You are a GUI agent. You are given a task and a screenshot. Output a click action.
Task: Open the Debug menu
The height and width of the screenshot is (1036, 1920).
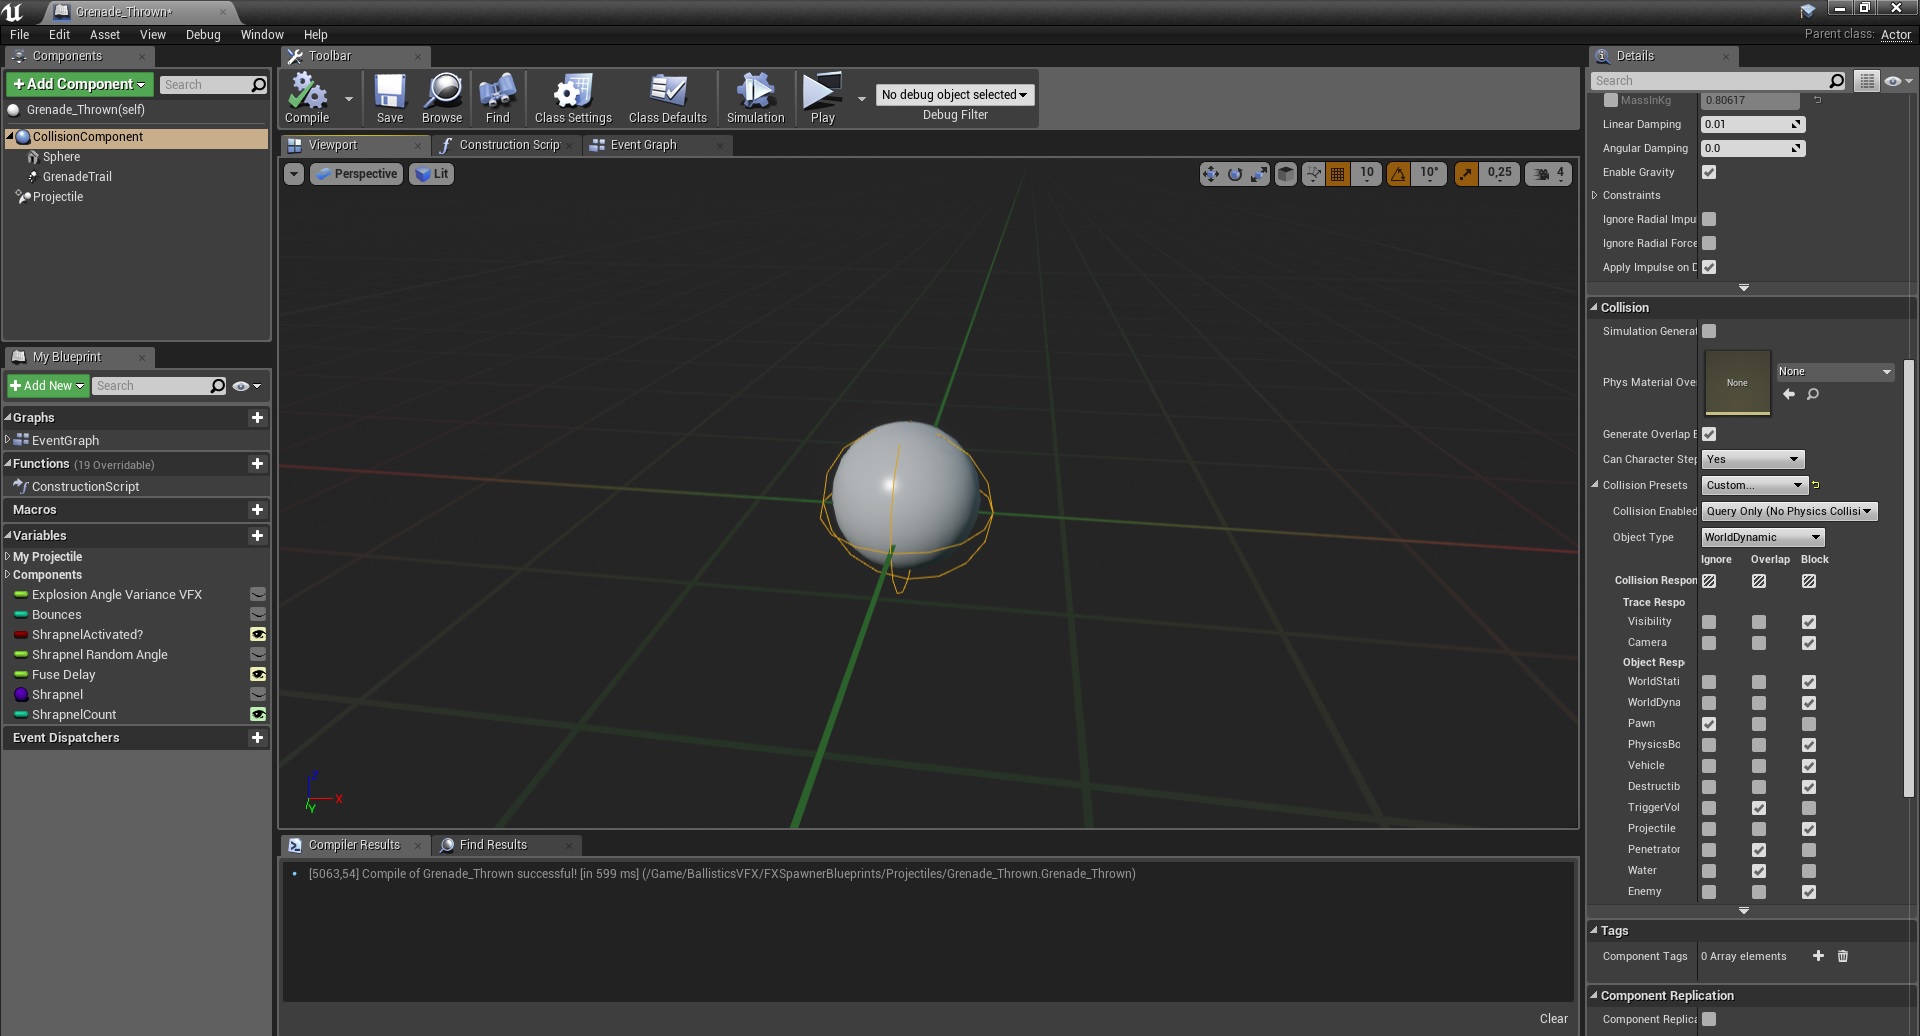click(203, 34)
